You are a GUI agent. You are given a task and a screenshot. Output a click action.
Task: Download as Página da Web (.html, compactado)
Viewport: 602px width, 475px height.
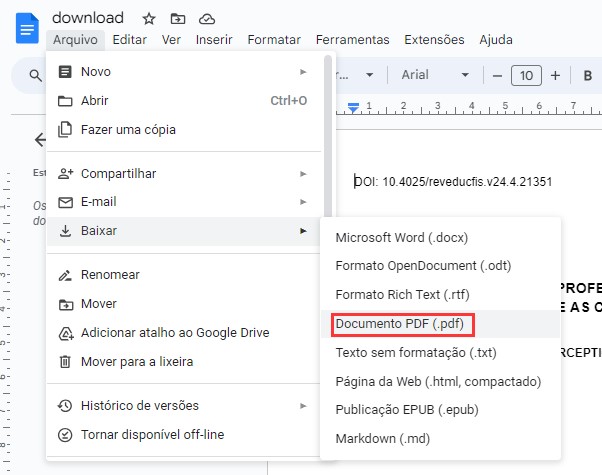440,382
